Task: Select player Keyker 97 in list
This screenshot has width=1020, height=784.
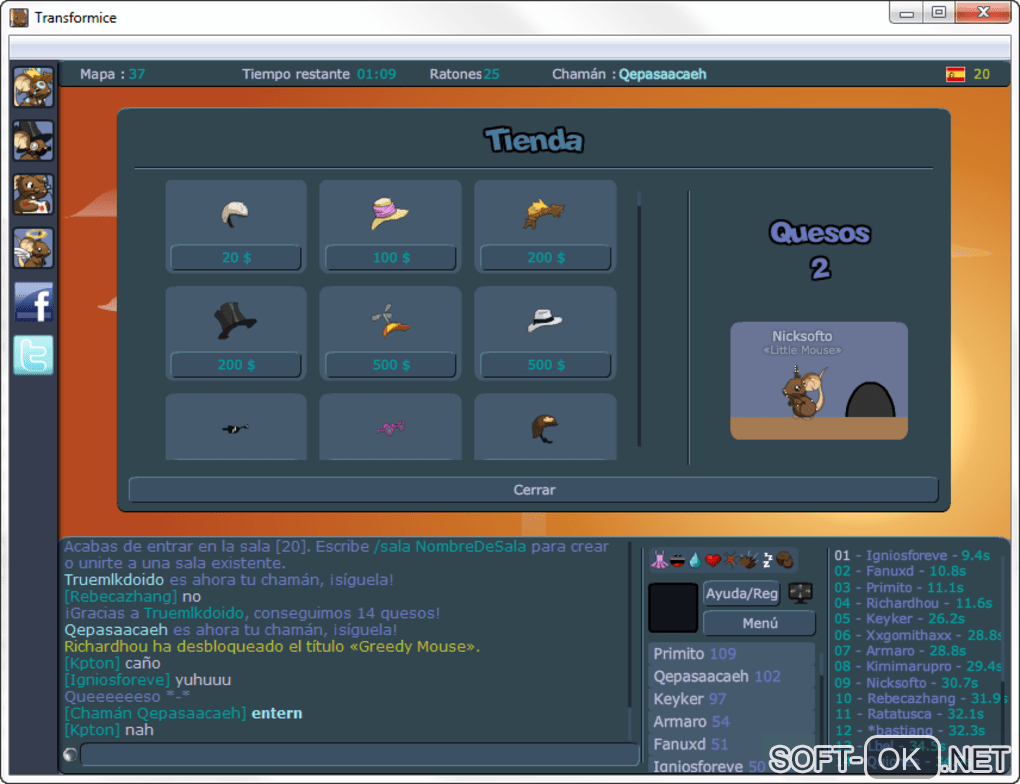Action: coord(731,699)
